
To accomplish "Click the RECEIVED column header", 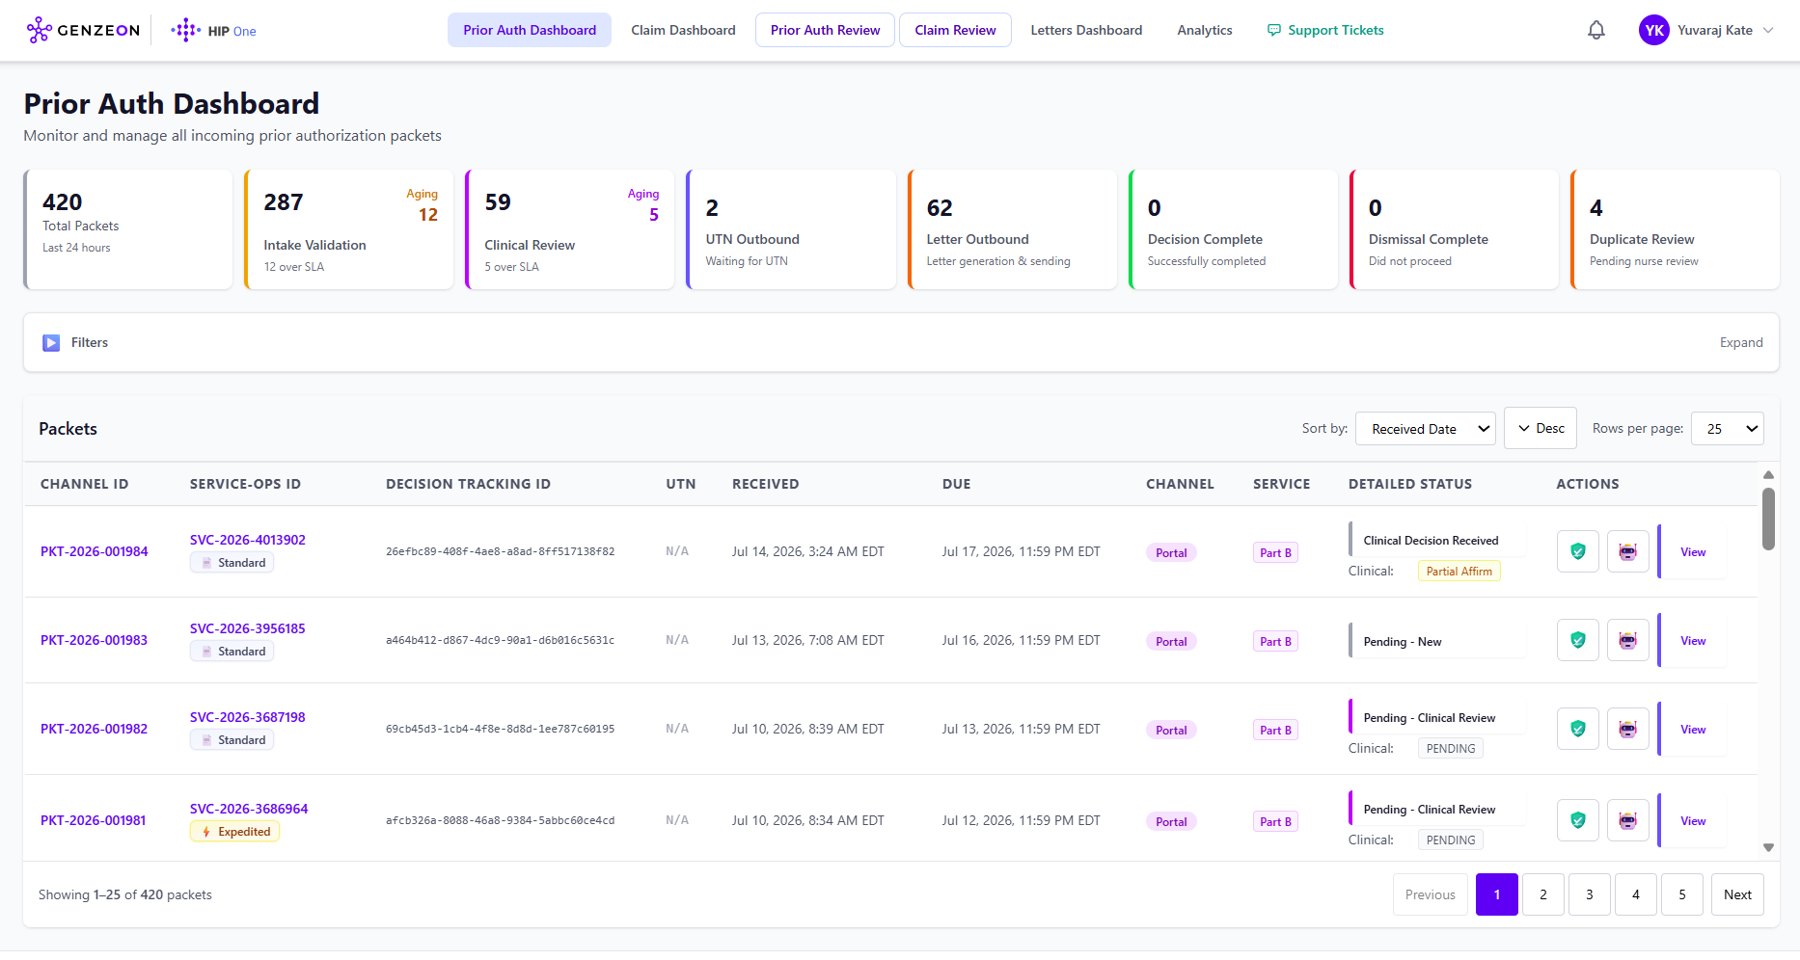I will coord(765,484).
